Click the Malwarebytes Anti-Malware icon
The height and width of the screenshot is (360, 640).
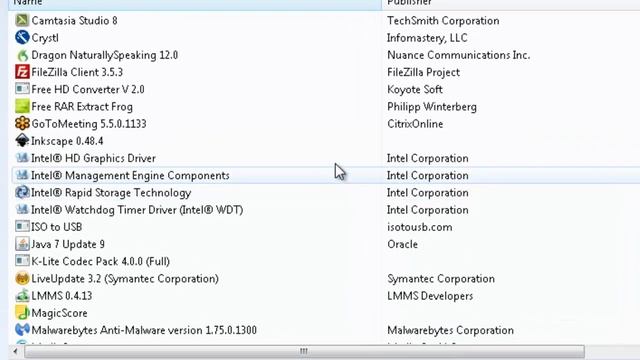pos(22,330)
